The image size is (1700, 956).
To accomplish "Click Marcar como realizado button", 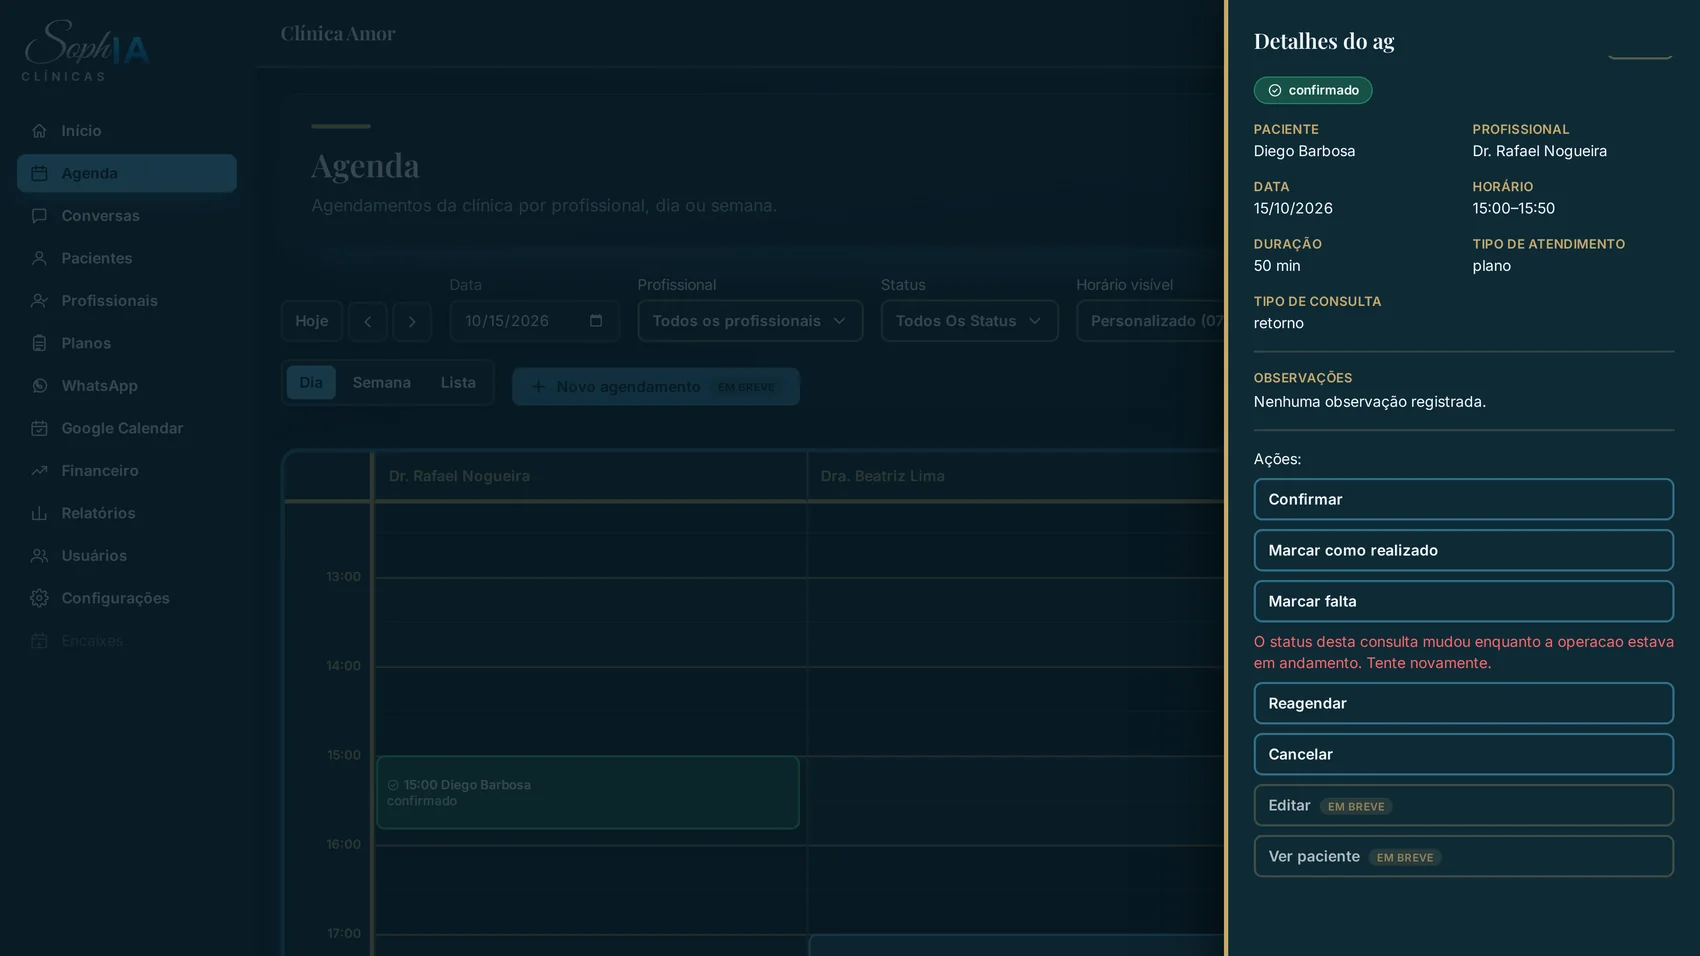I will pyautogui.click(x=1463, y=550).
